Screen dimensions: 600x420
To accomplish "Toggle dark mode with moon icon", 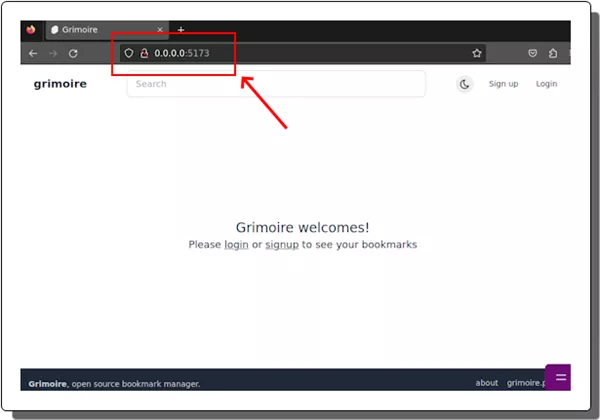I will tap(465, 84).
